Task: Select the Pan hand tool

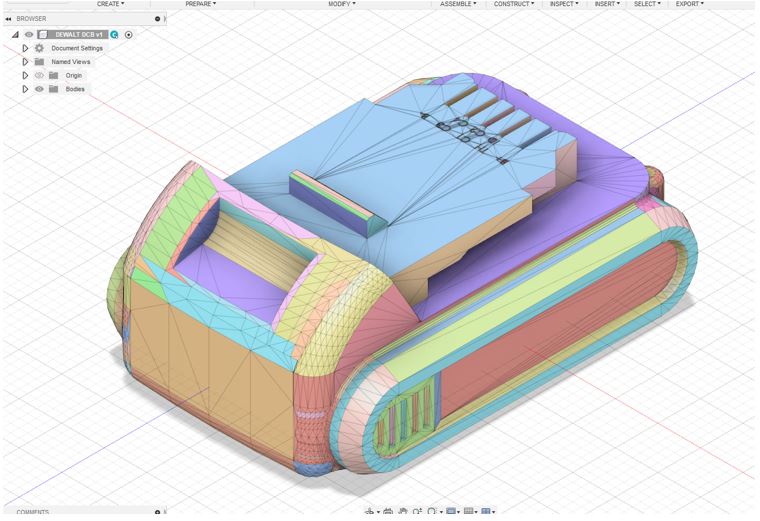Action: tap(403, 512)
